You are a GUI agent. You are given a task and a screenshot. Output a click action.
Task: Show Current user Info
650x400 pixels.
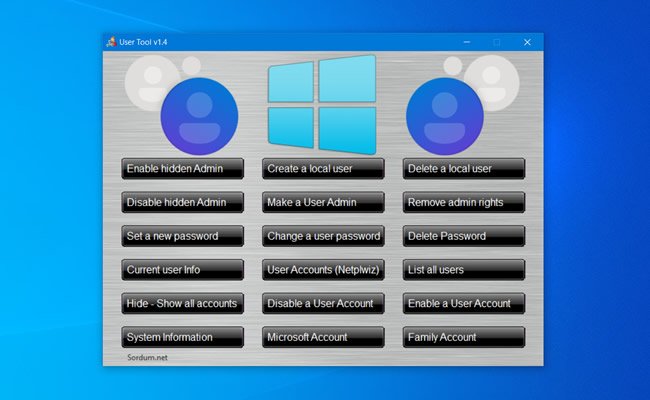(182, 270)
